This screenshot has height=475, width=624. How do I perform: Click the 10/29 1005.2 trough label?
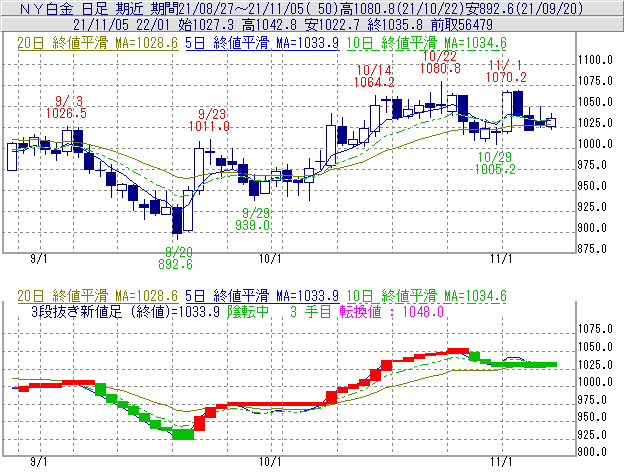click(495, 163)
